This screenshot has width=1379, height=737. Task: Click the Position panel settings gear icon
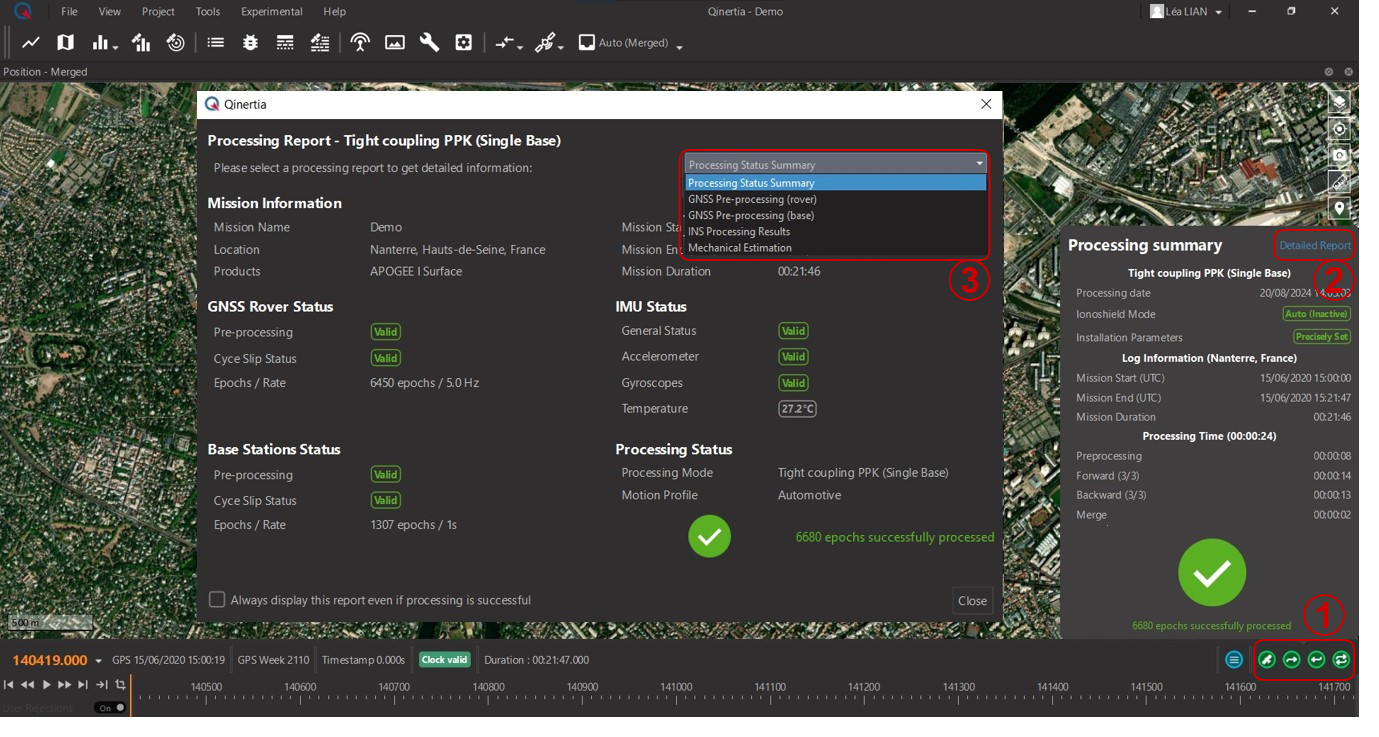click(x=1329, y=72)
